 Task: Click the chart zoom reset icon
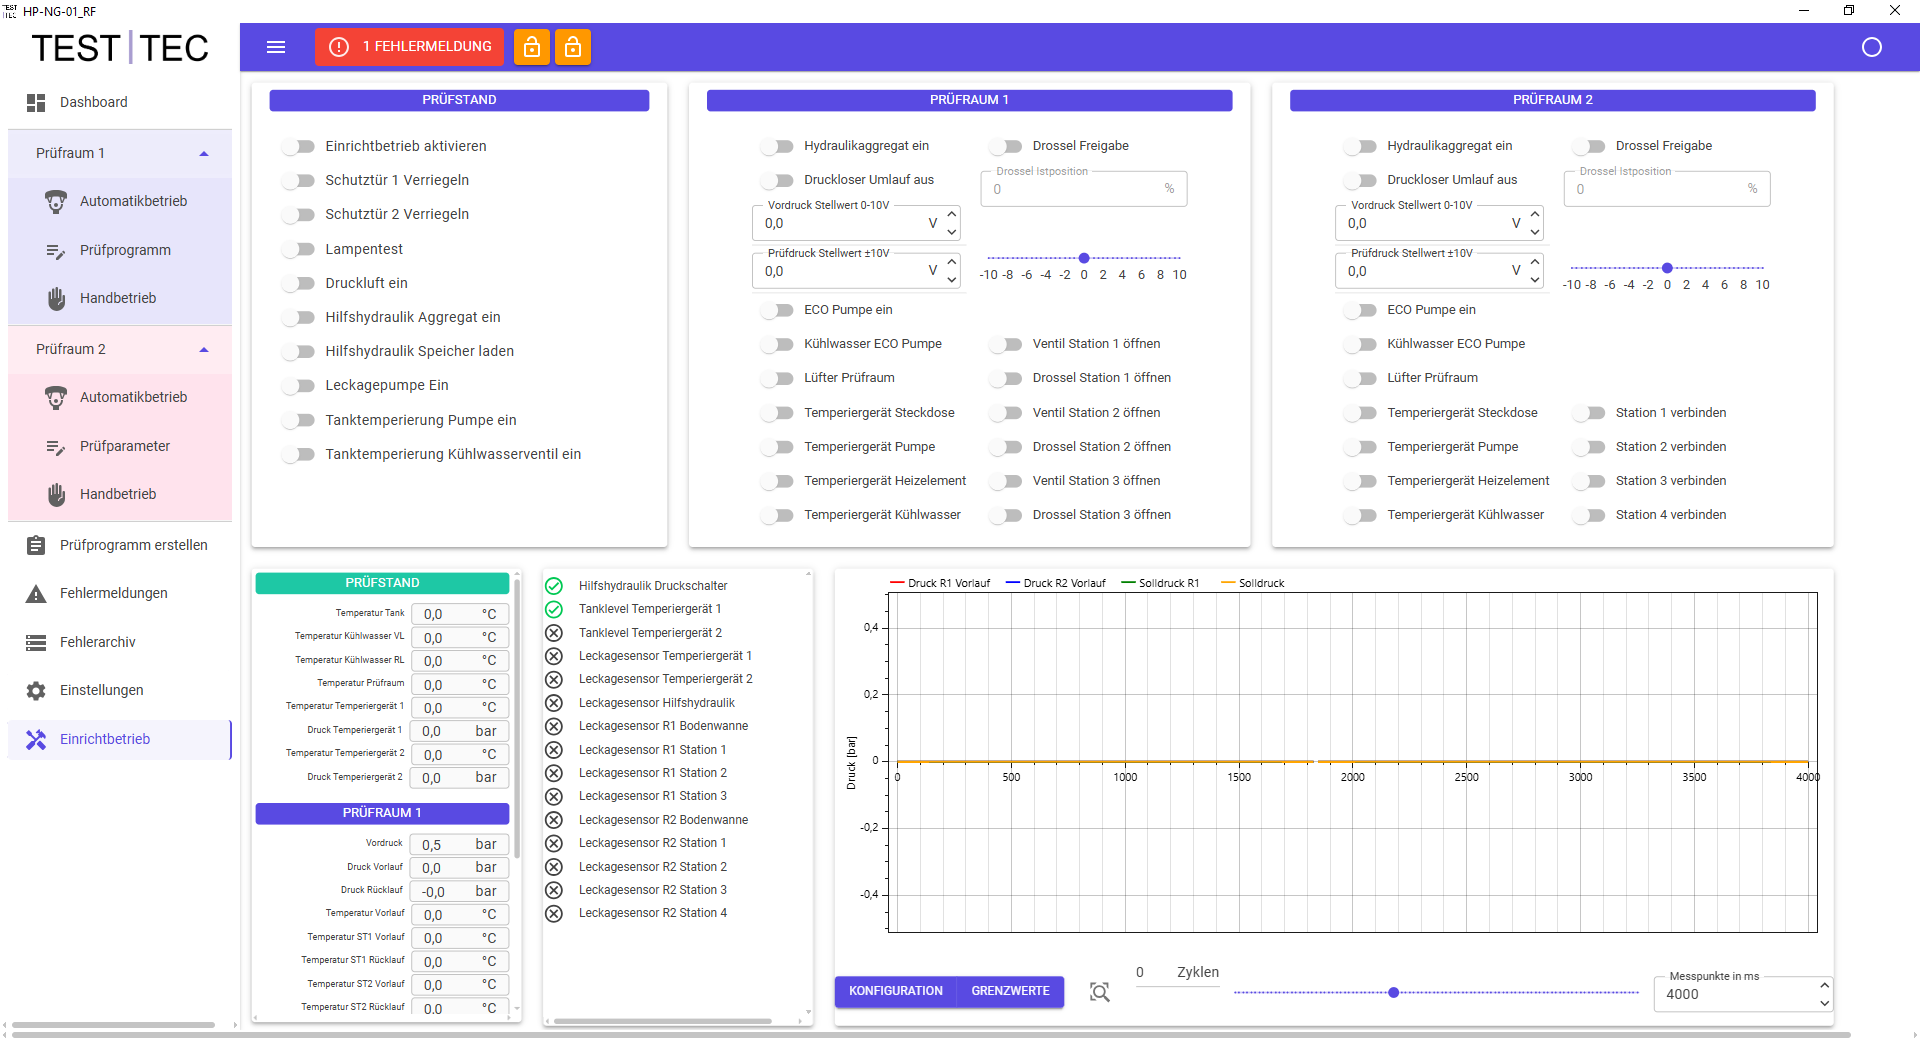click(x=1099, y=992)
